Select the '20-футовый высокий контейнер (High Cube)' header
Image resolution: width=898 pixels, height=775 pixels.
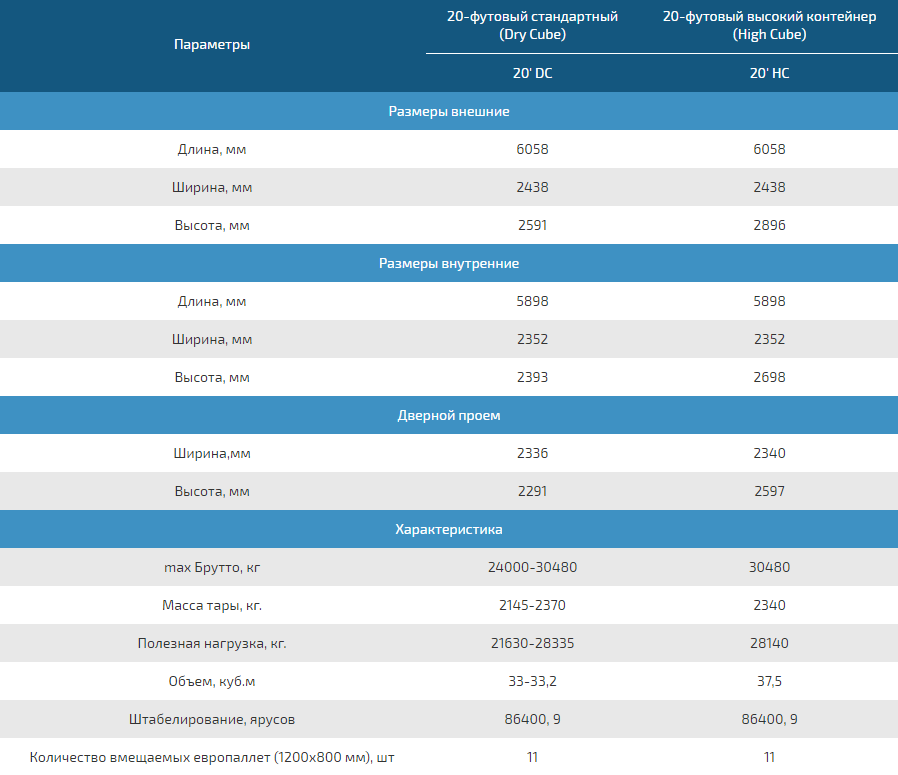point(769,25)
